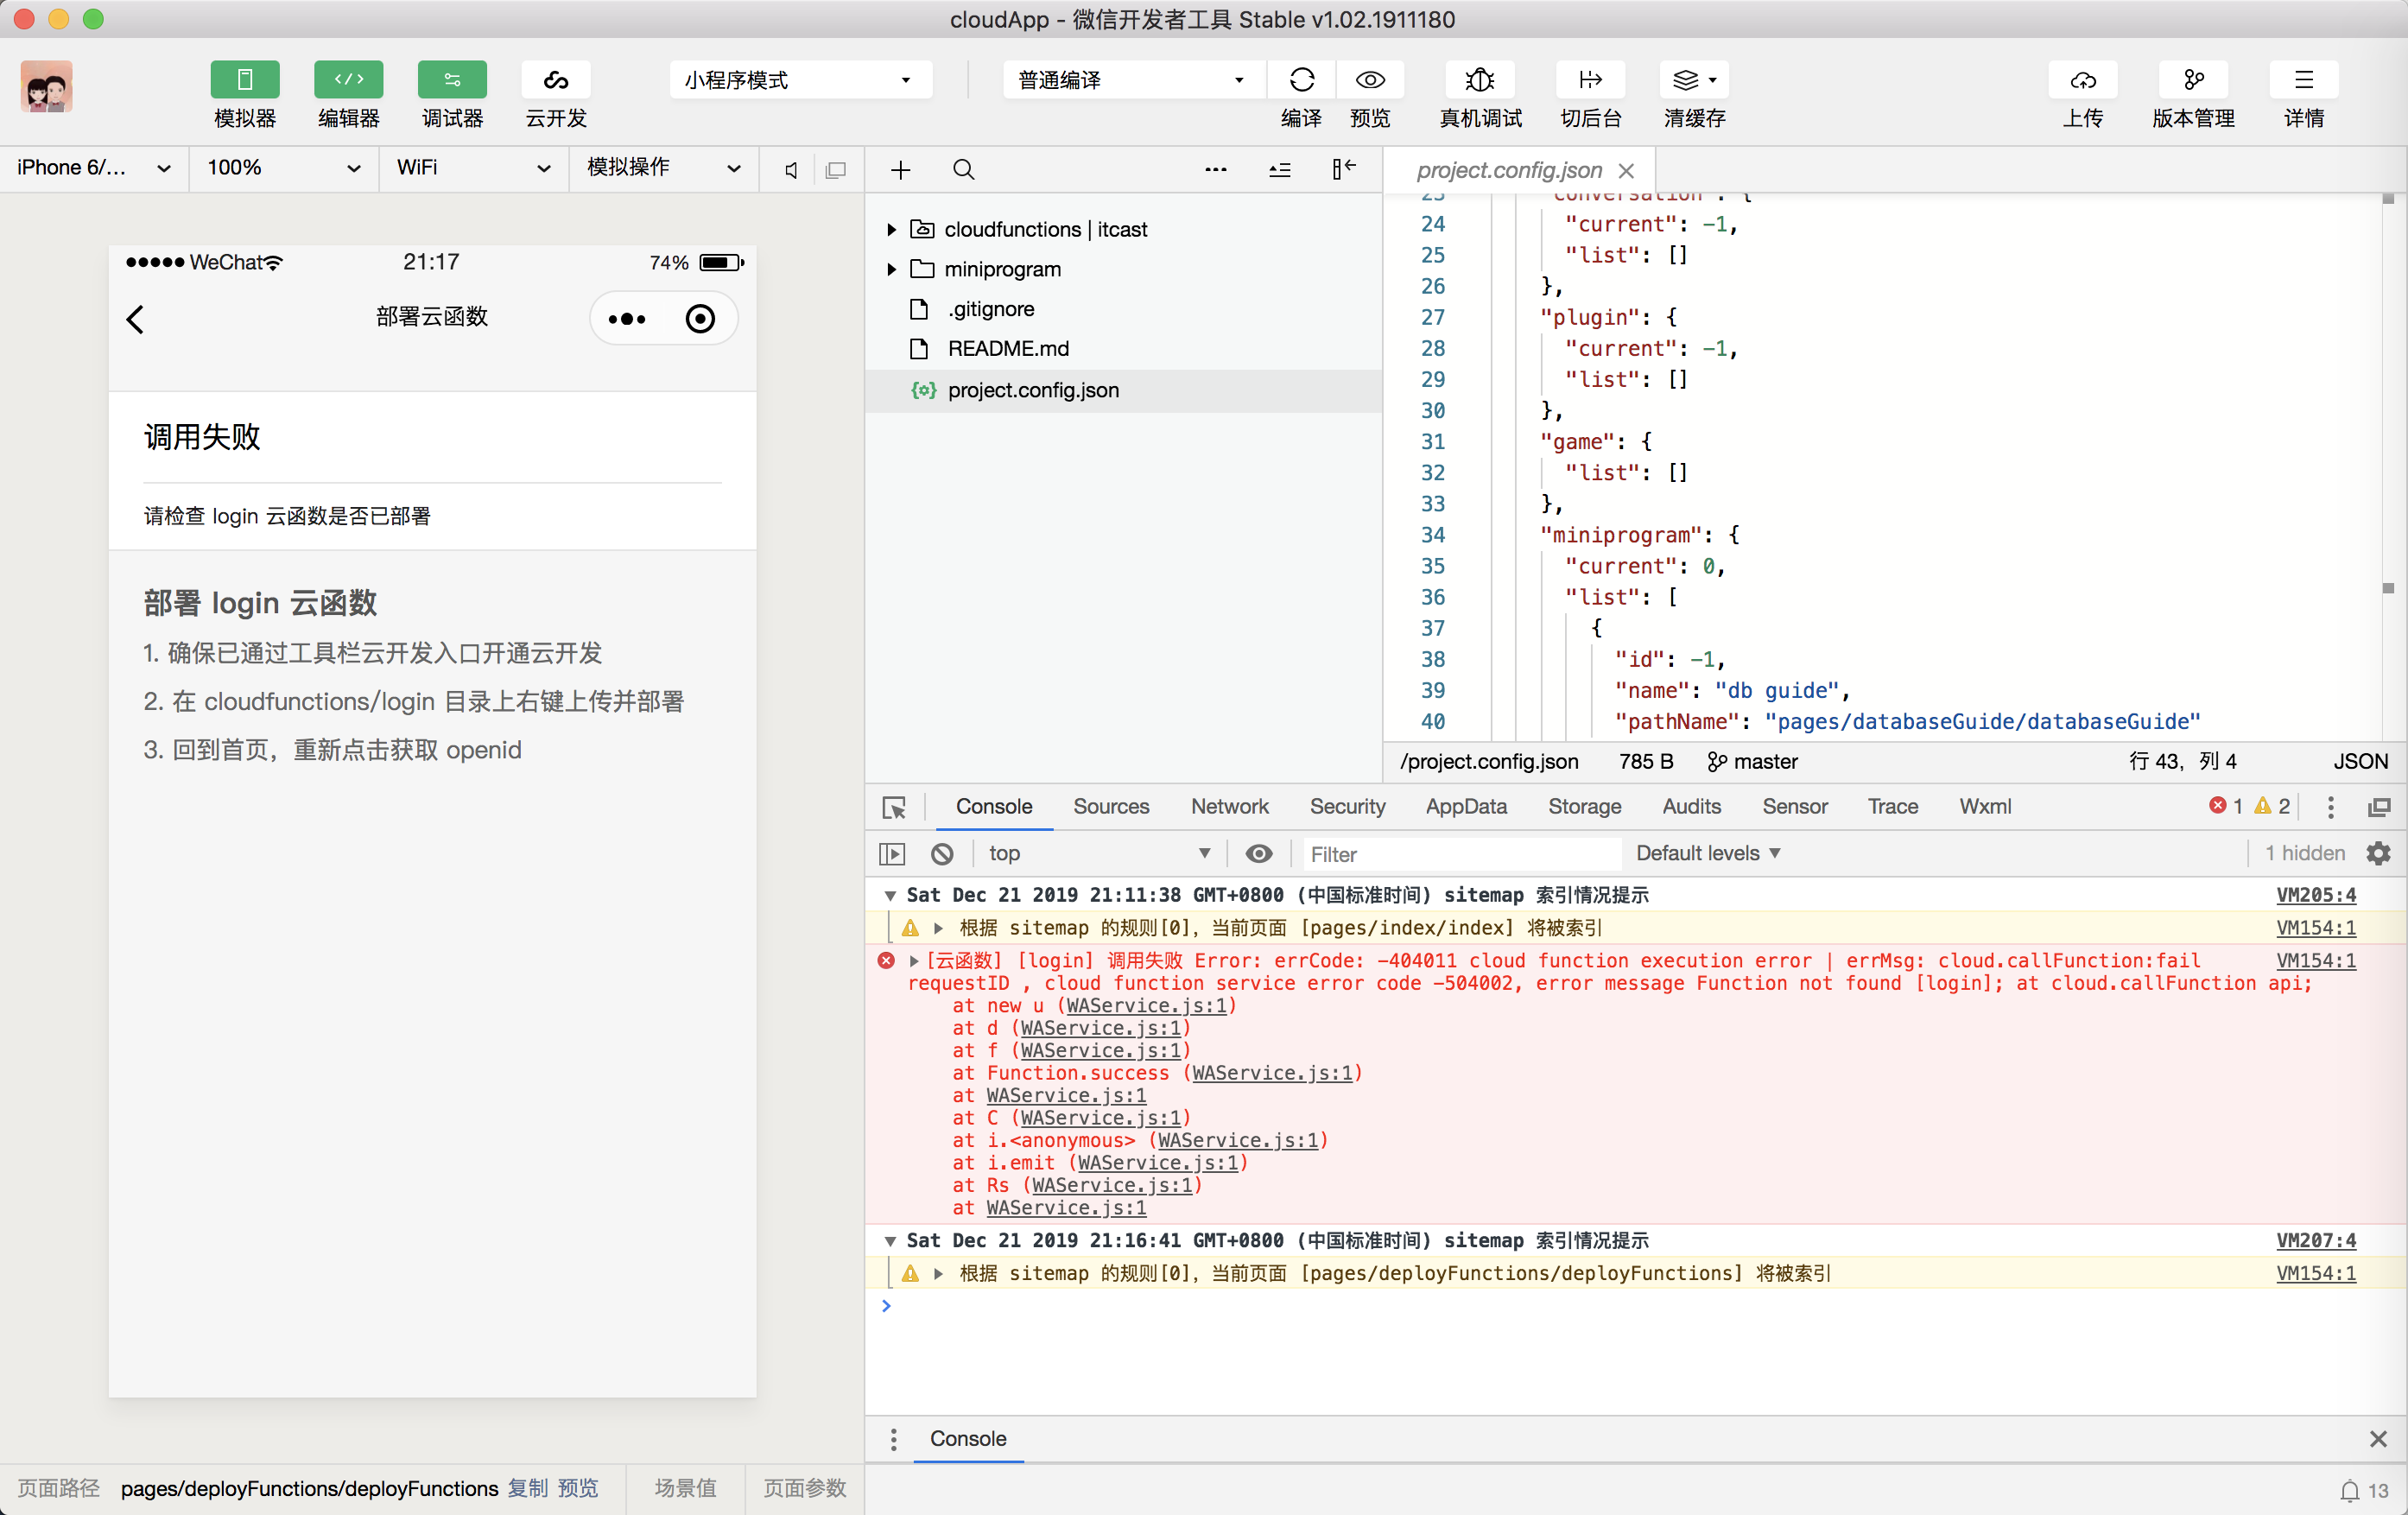
Task: Click the add new file plus icon
Action: coord(900,170)
